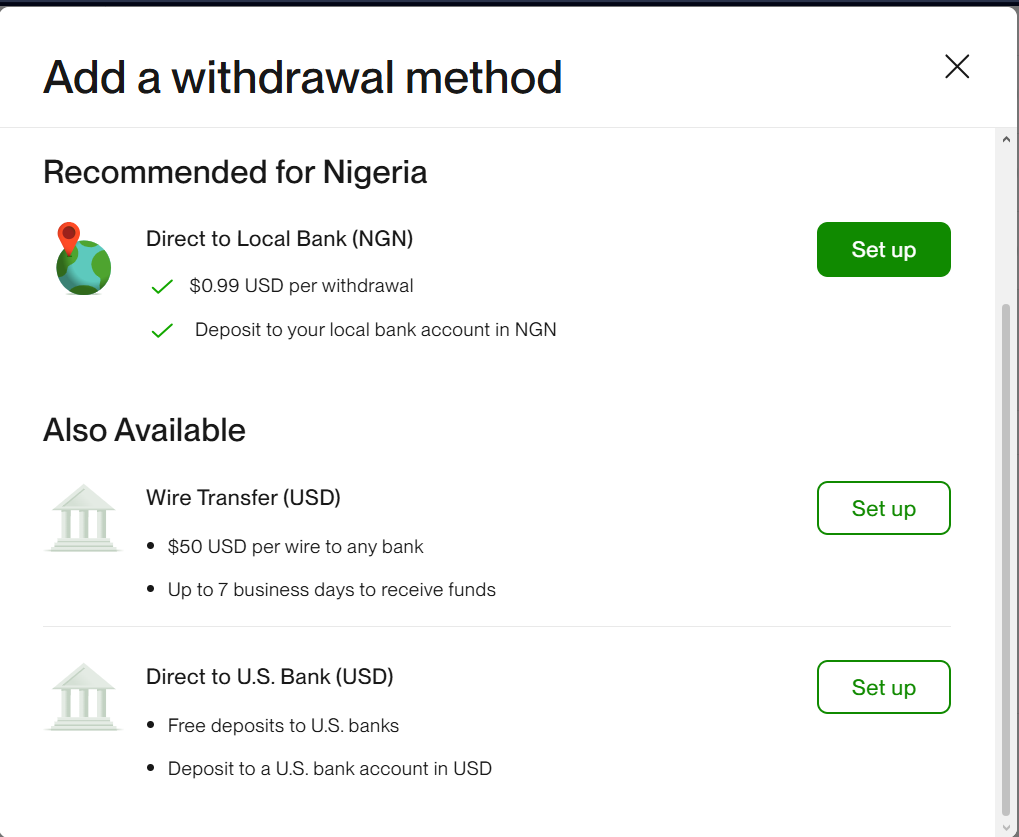Click the Up to 7 business days text
The width and height of the screenshot is (1019, 837).
pos(331,590)
